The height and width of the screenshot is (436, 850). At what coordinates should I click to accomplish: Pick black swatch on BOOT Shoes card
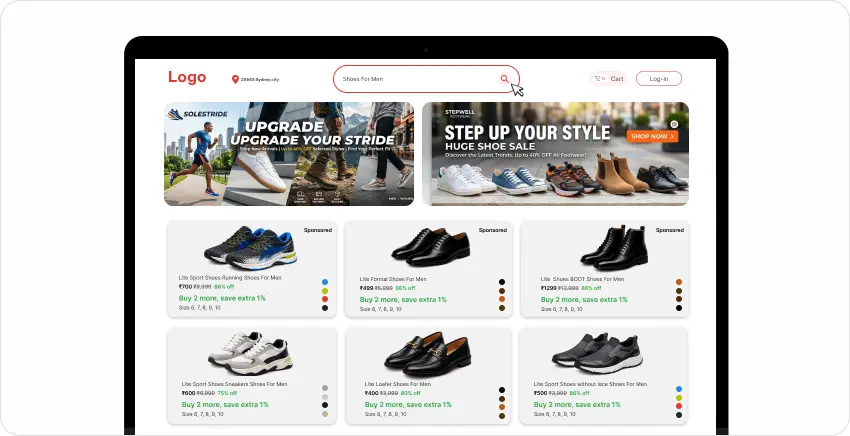coord(679,307)
